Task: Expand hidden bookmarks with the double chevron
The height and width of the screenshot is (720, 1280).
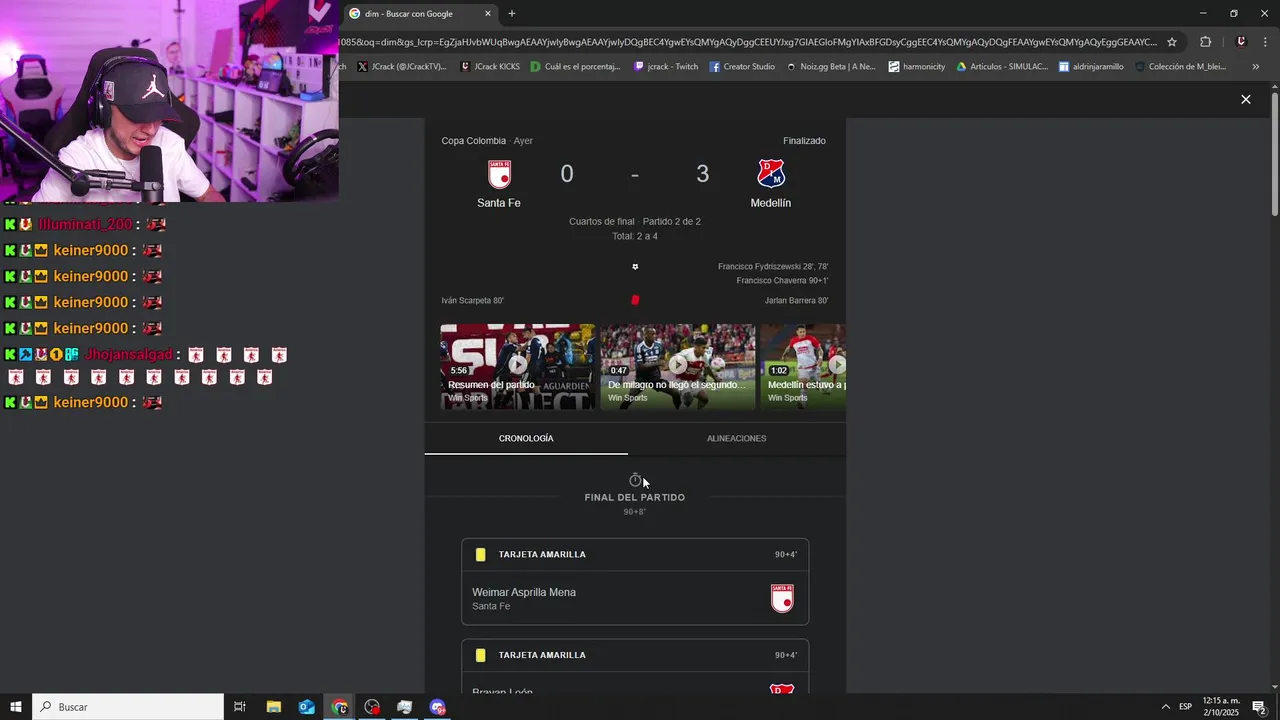Action: click(1256, 67)
